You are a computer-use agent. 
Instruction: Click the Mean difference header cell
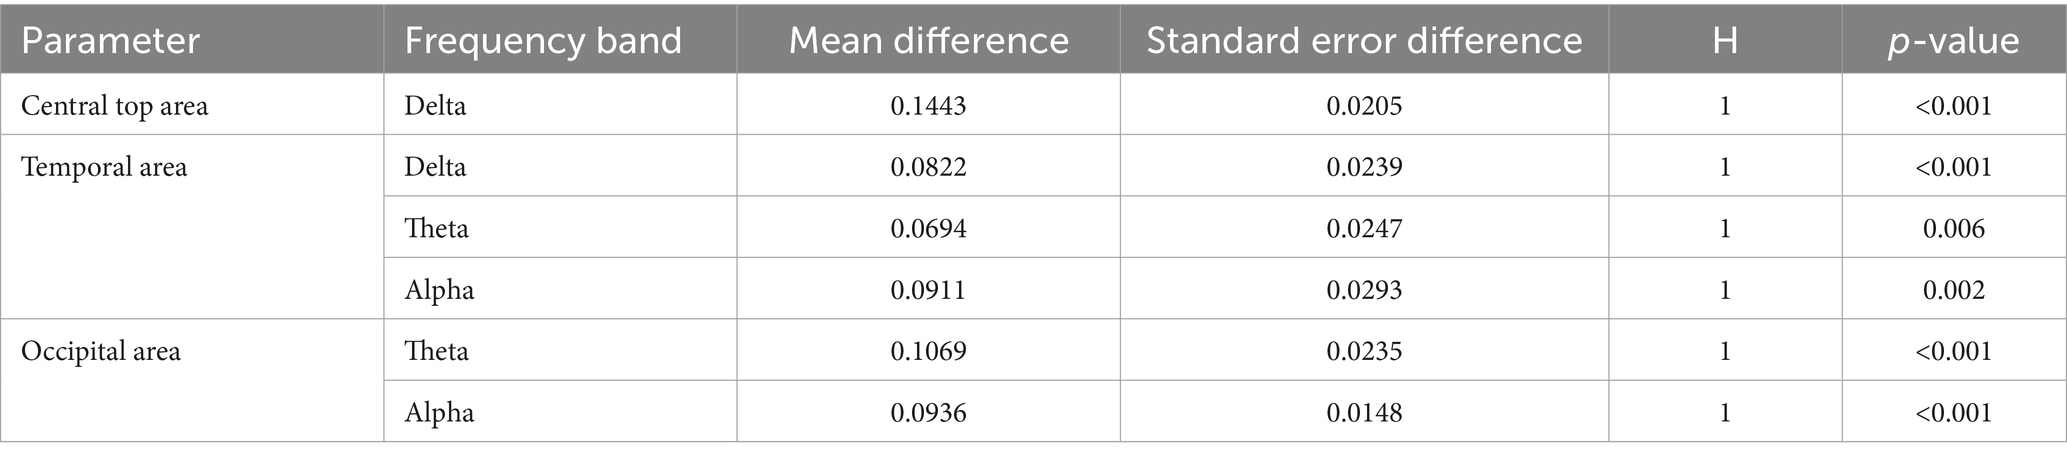click(928, 41)
